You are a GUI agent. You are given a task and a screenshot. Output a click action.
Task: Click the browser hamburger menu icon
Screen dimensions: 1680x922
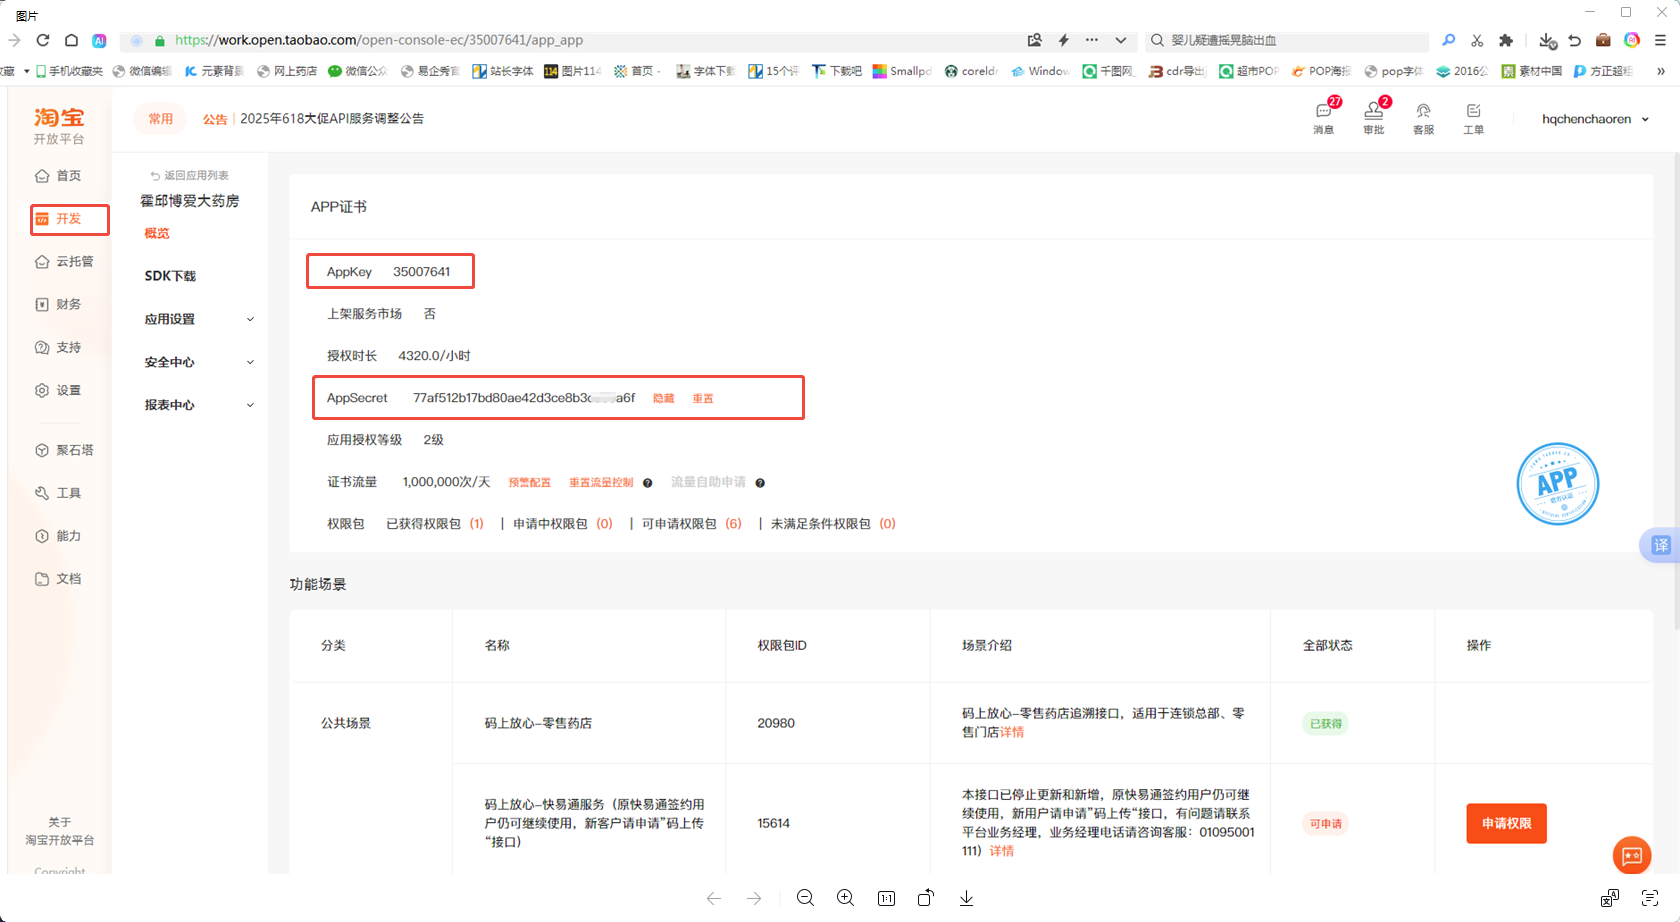click(x=1660, y=40)
